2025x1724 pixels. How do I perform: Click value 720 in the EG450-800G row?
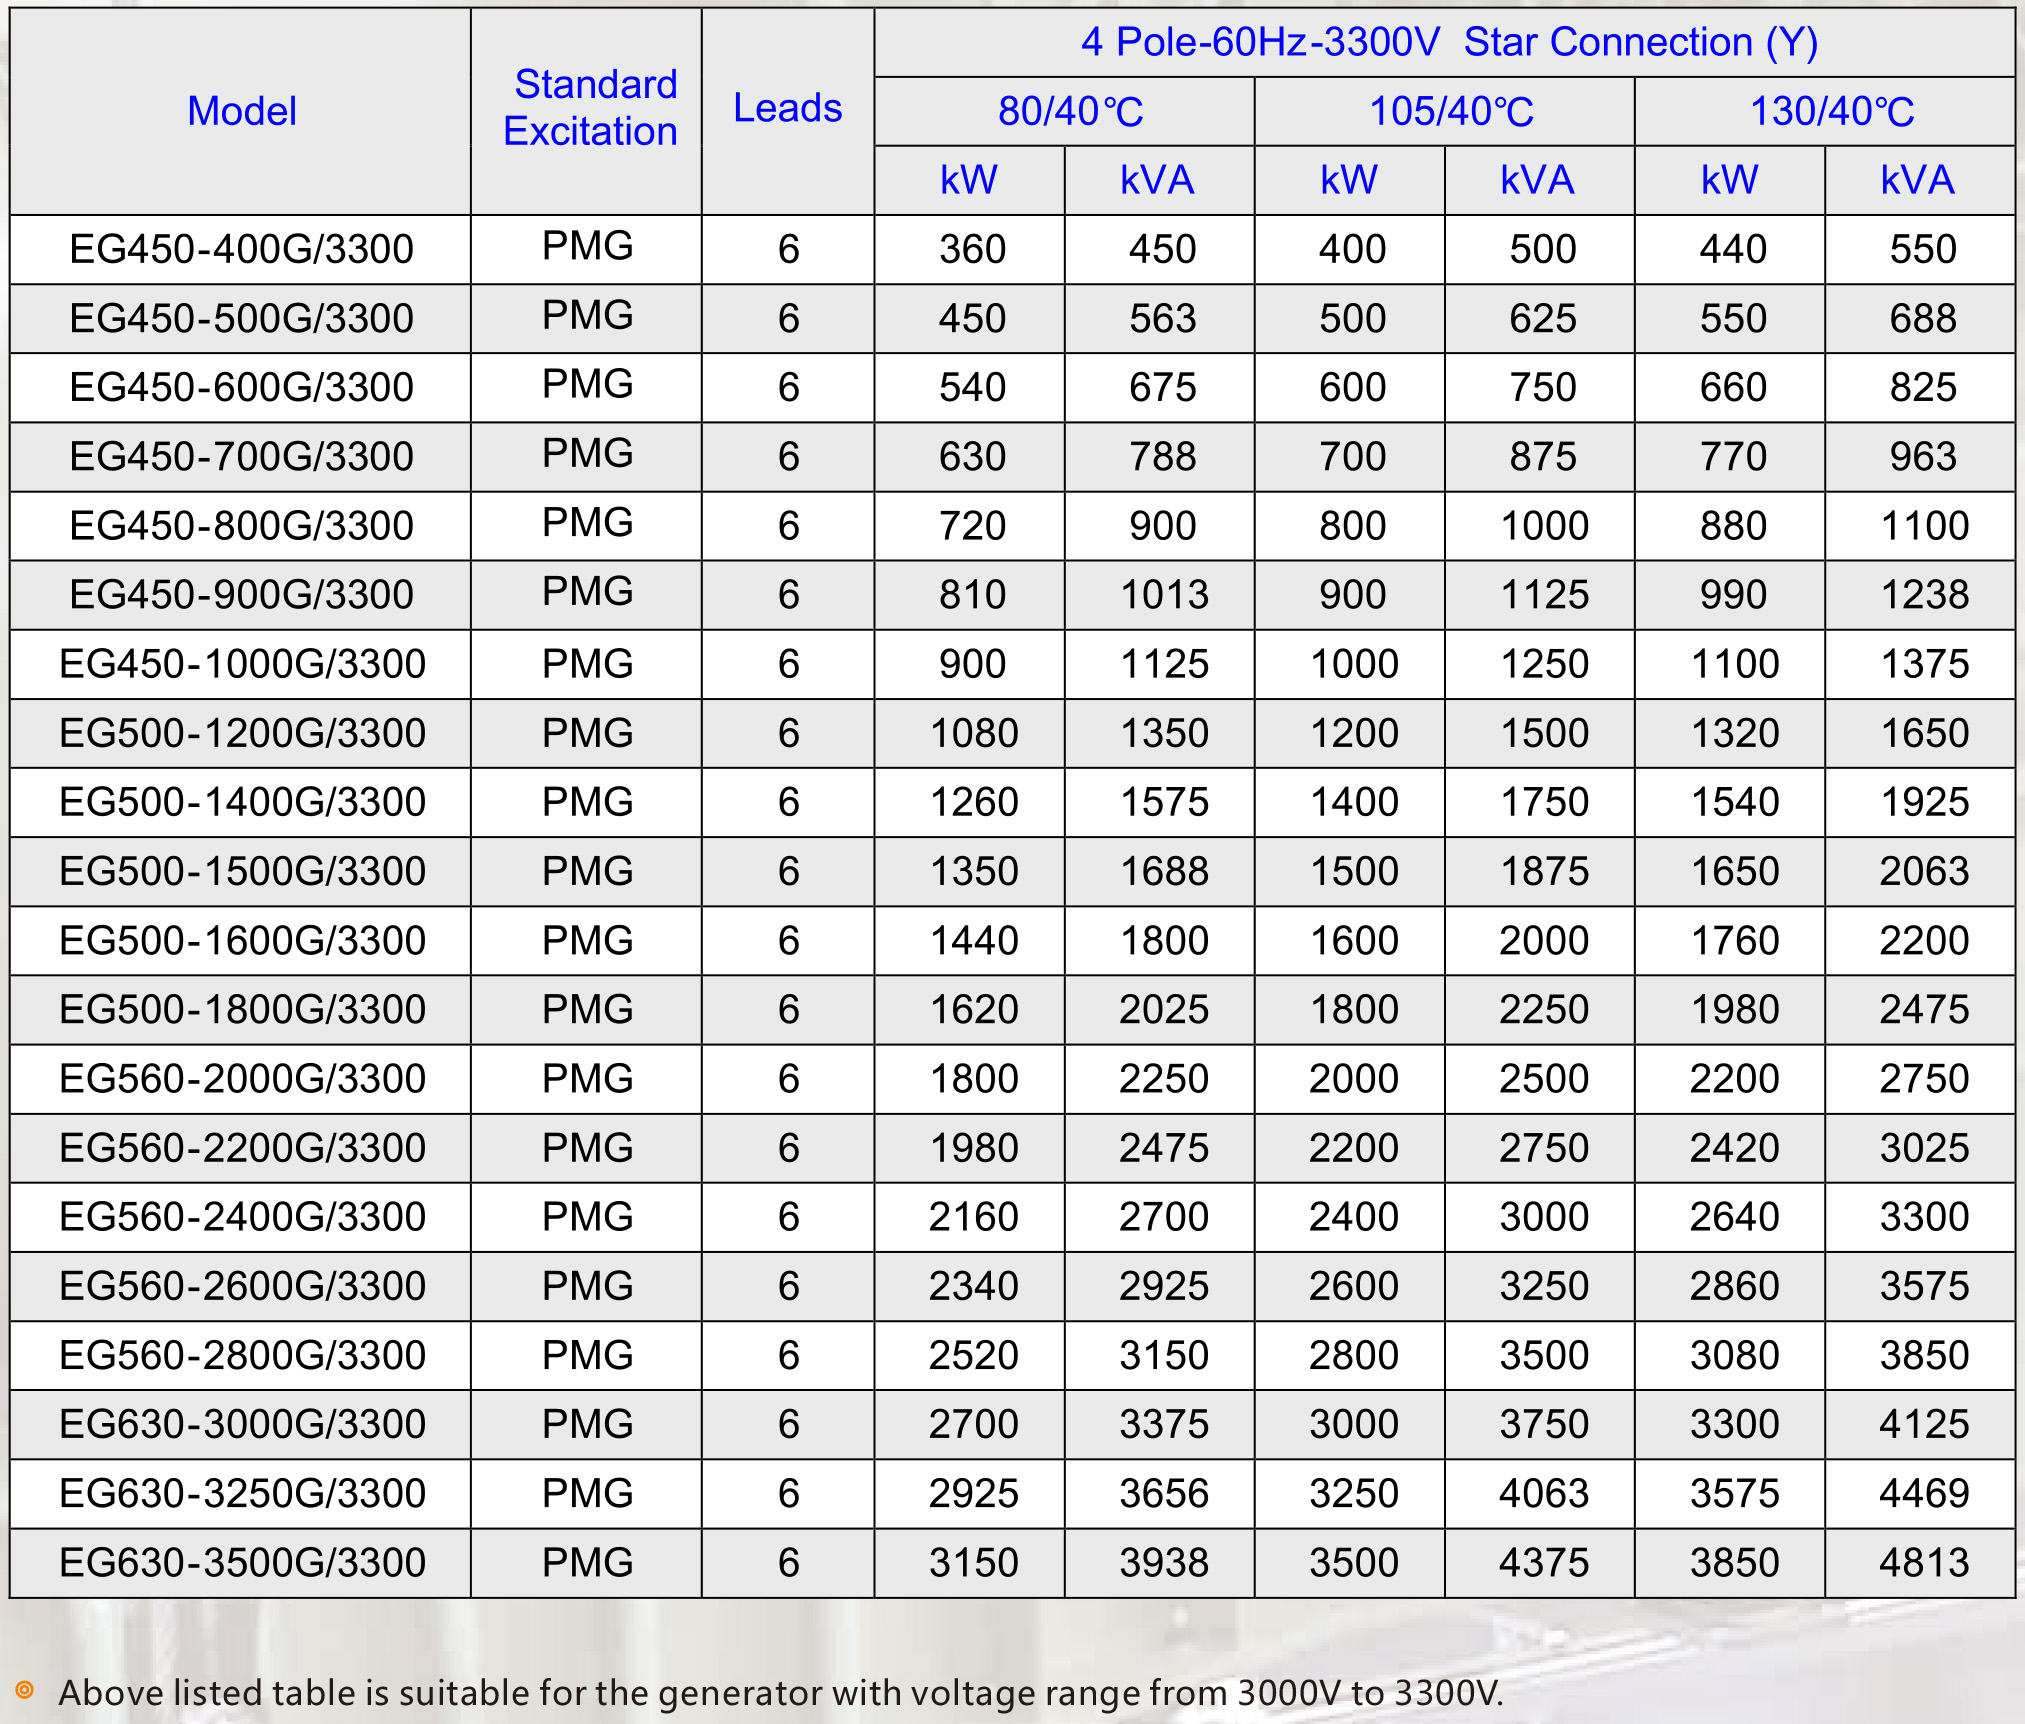972,525
